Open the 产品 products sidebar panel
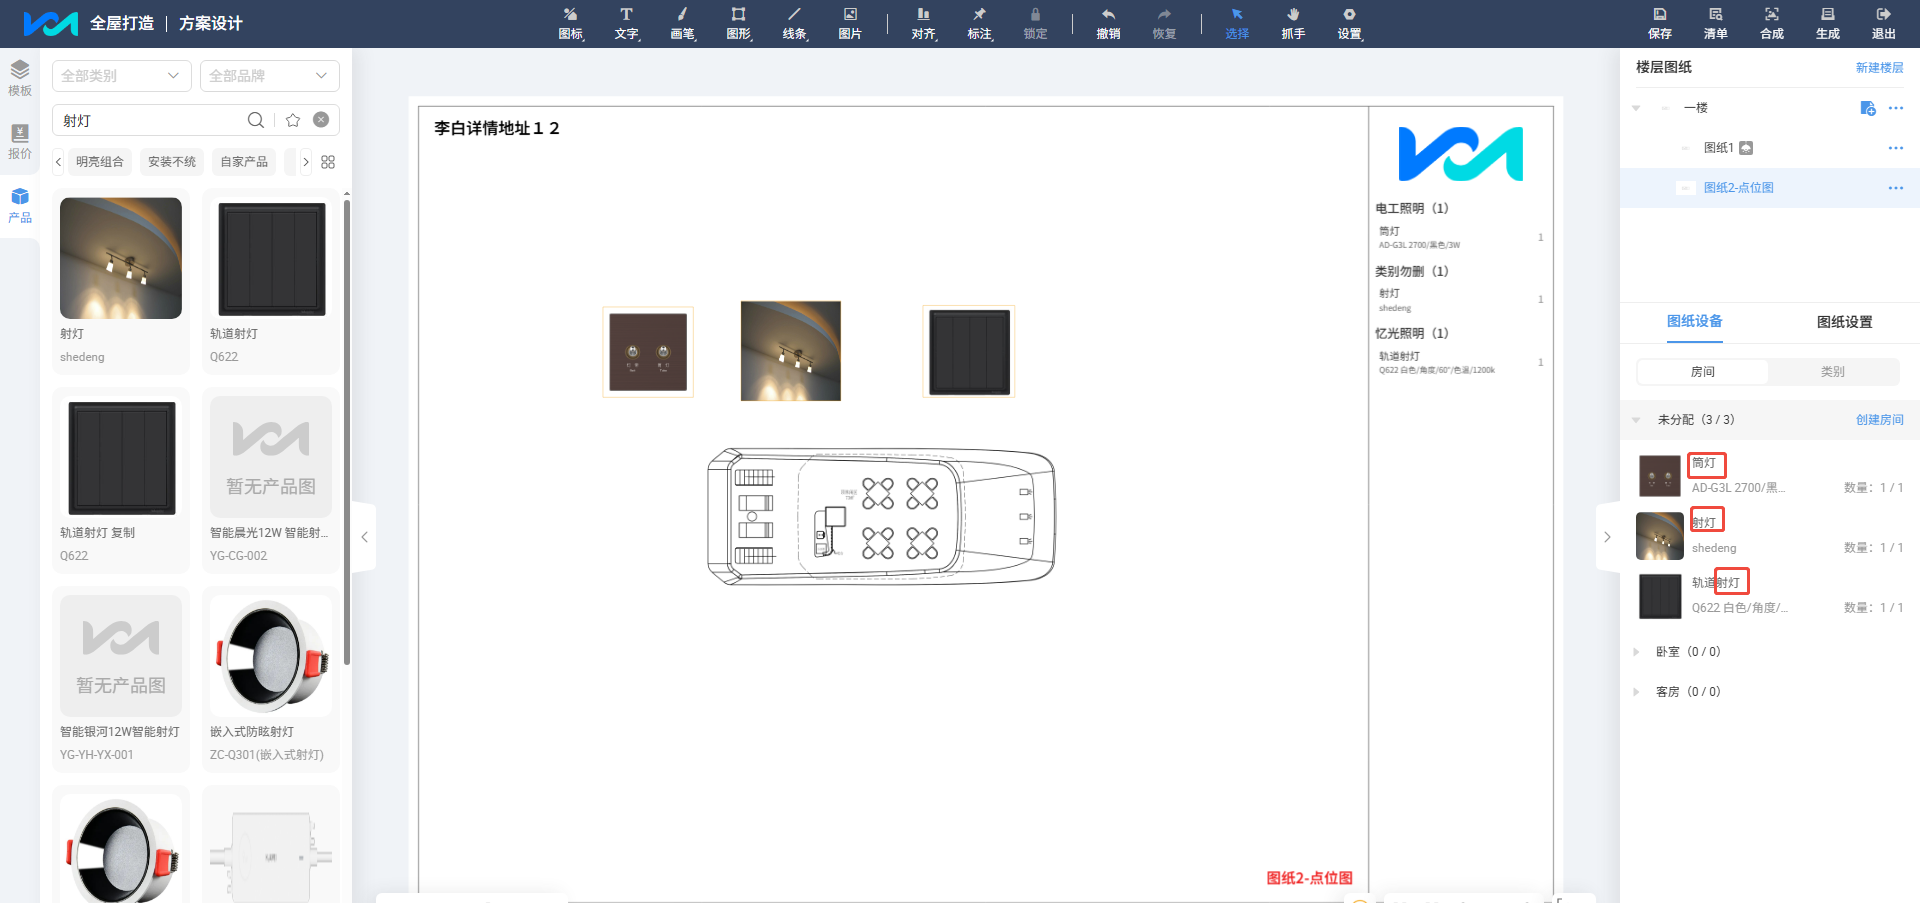The height and width of the screenshot is (903, 1920). pos(20,205)
